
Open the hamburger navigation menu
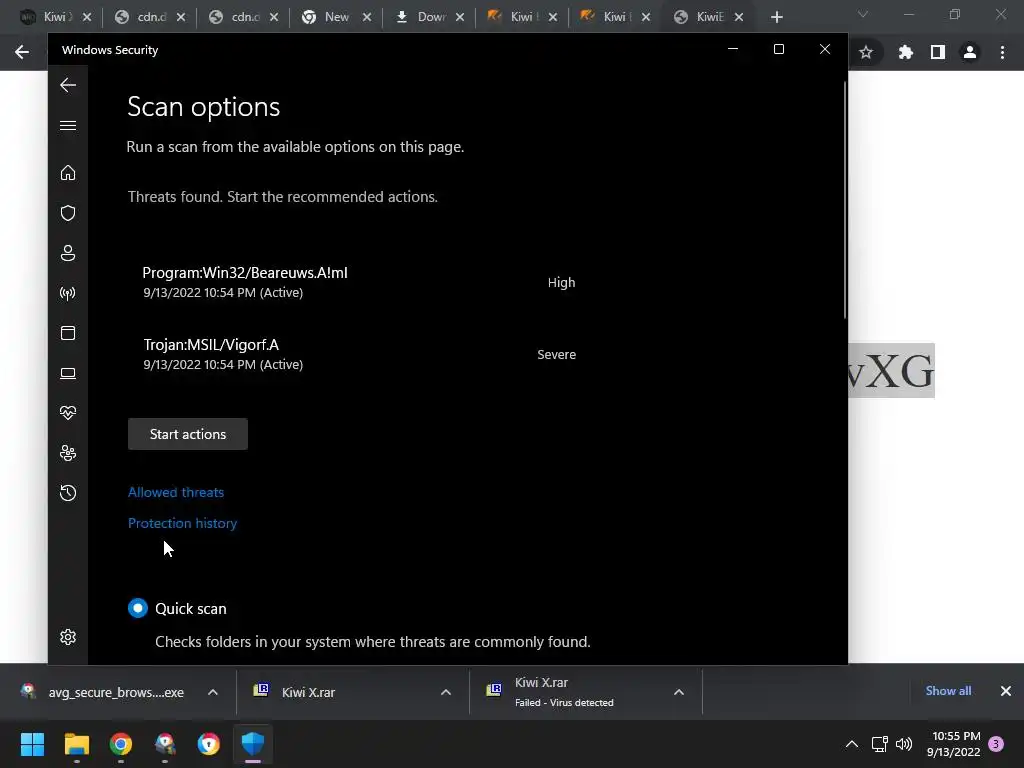[x=68, y=125]
